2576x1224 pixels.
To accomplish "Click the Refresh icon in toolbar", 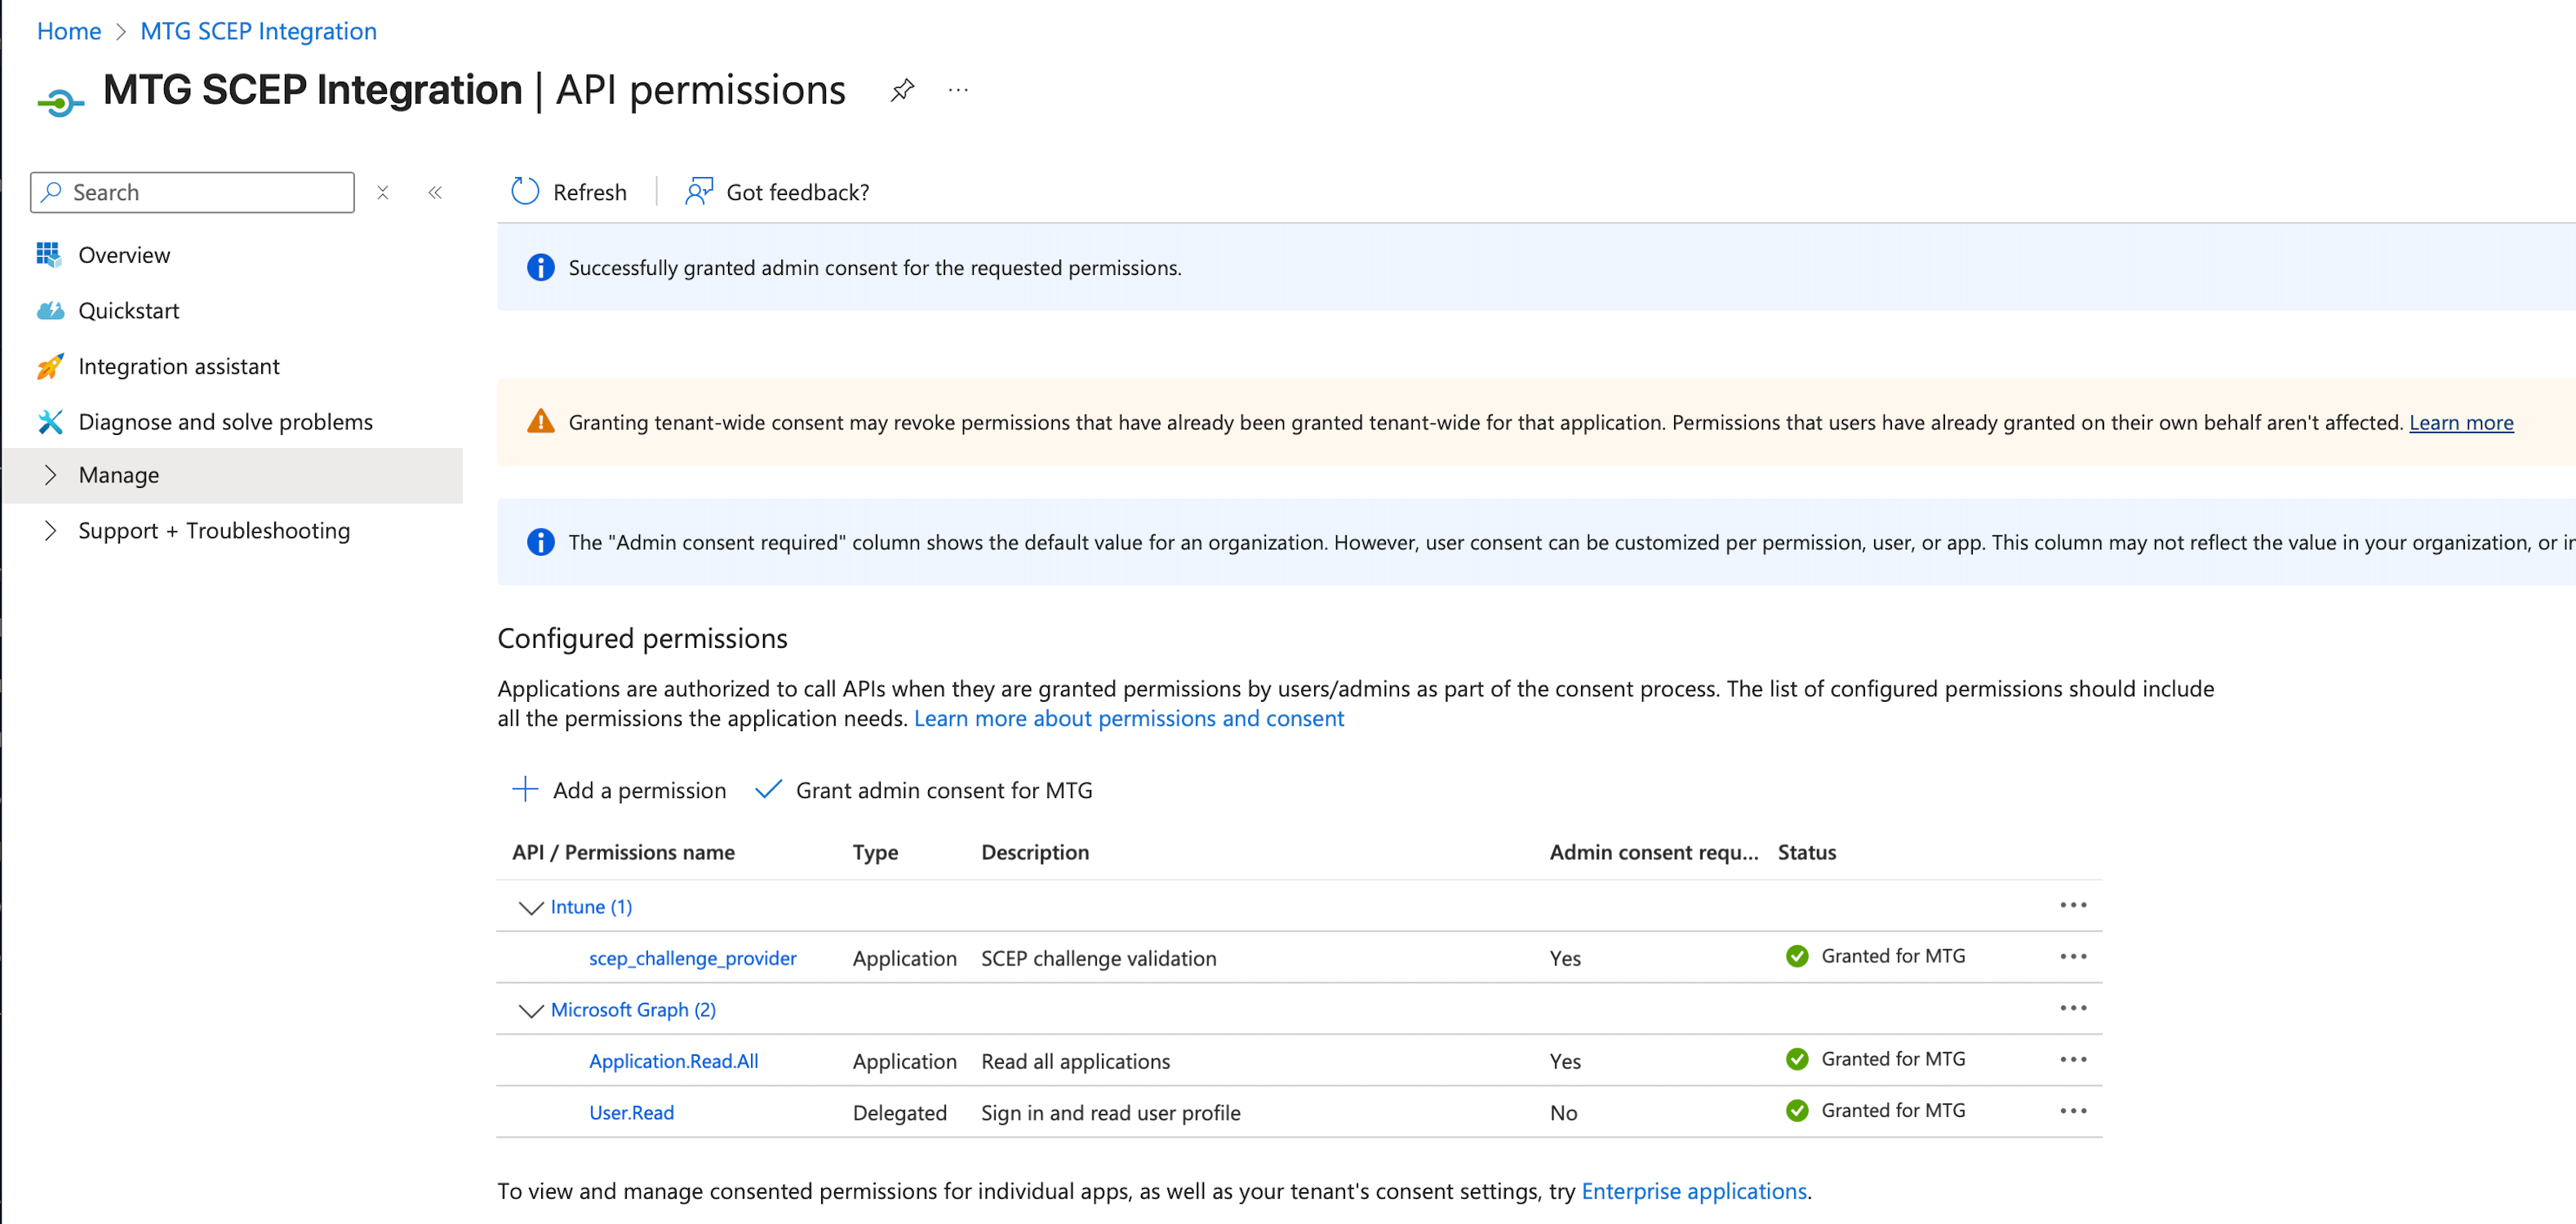I will coord(525,191).
